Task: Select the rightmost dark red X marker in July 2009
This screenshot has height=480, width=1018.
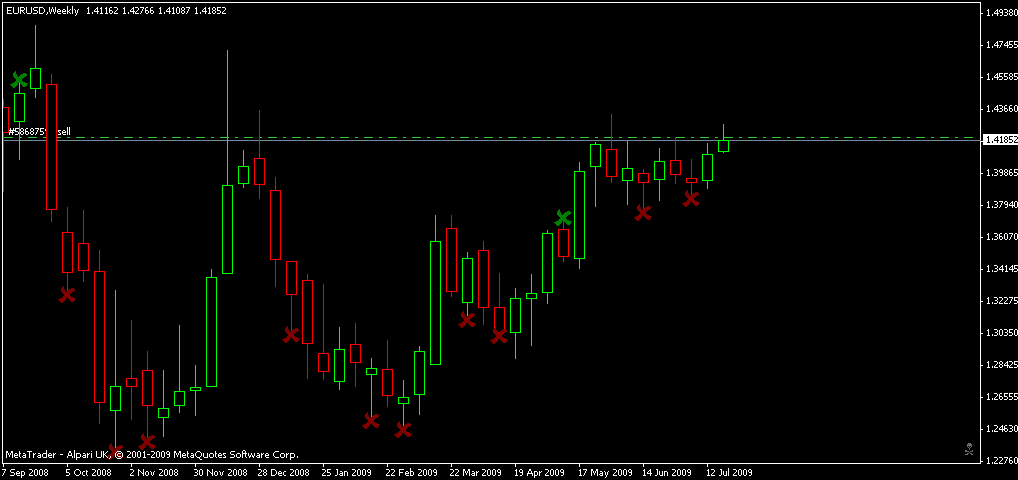Action: (x=691, y=199)
